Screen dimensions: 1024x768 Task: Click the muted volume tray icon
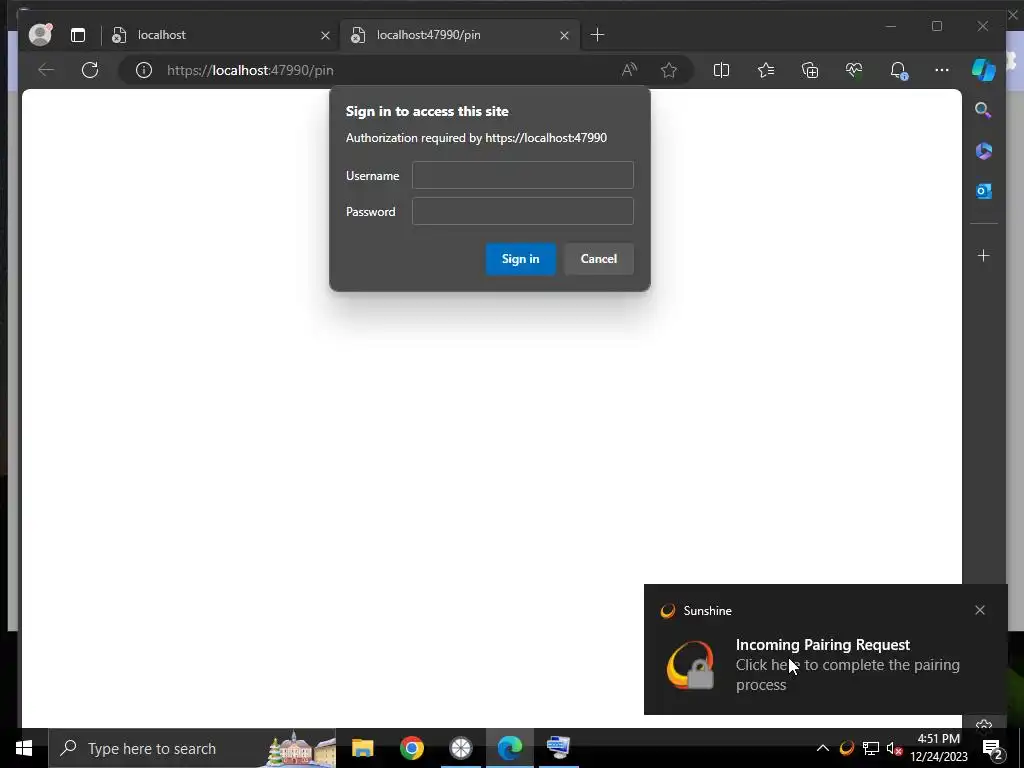pos(894,748)
